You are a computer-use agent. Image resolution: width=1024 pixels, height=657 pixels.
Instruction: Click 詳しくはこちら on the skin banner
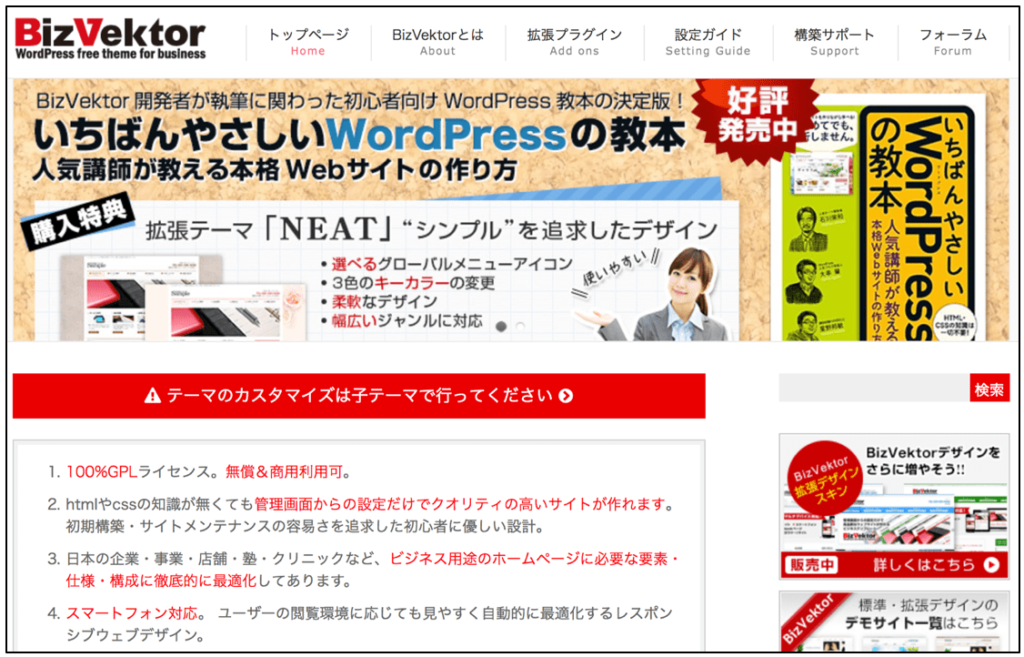coord(924,564)
